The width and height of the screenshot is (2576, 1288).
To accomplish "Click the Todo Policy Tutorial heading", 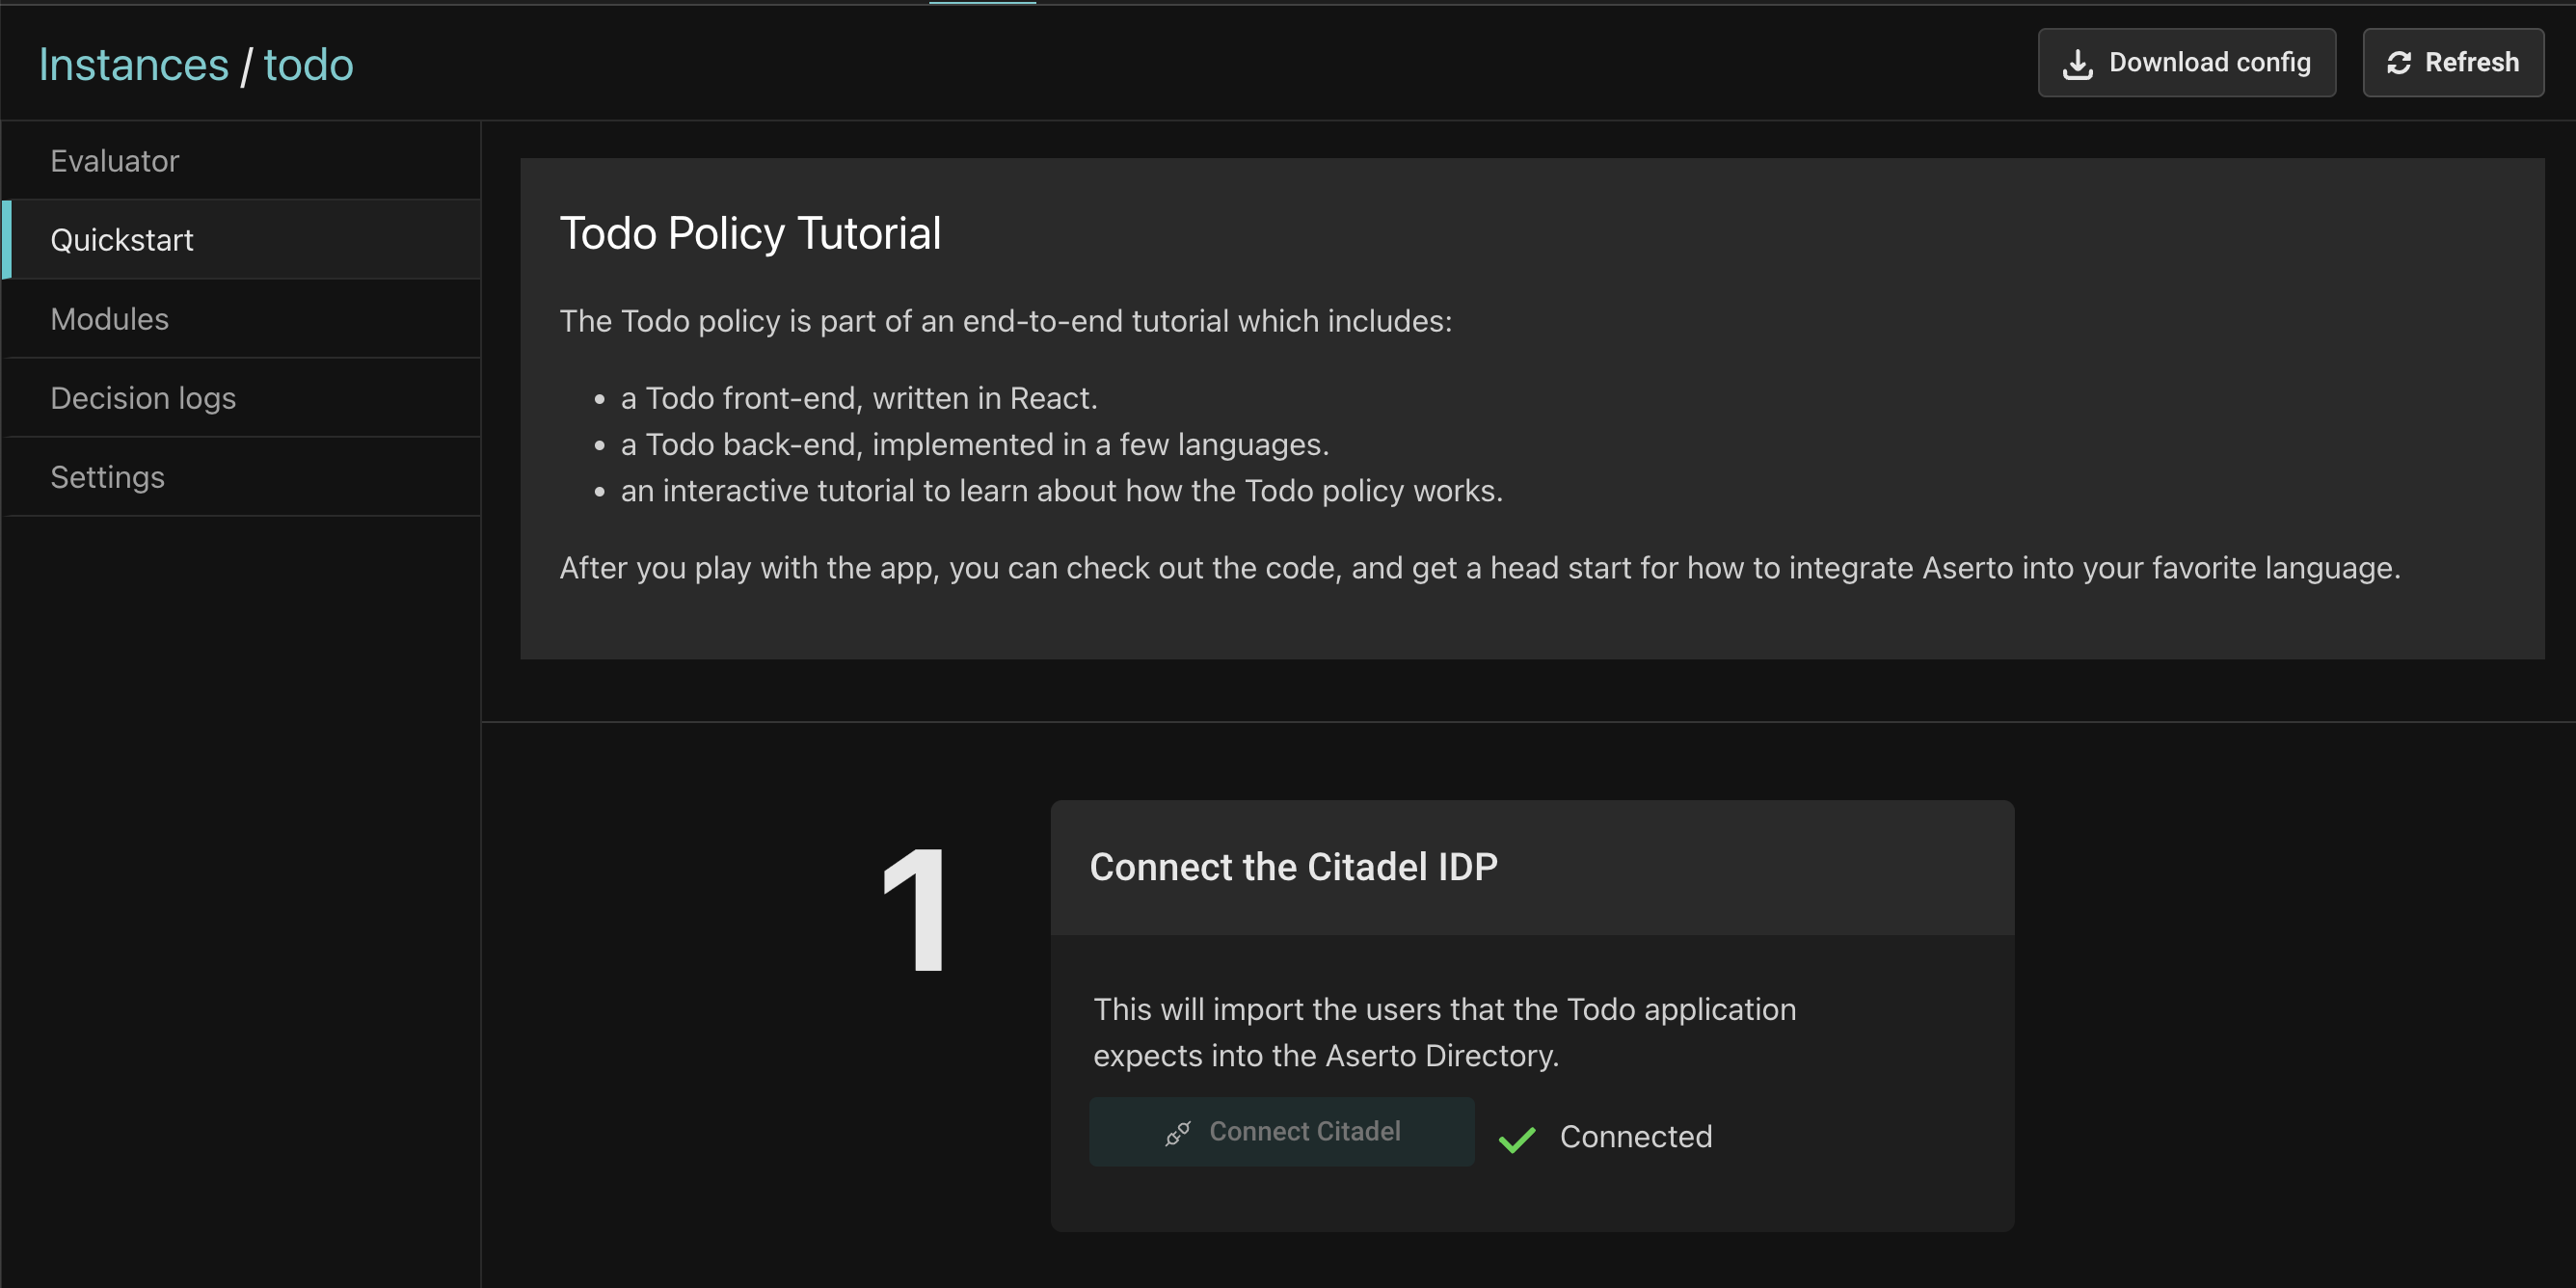I will pyautogui.click(x=750, y=233).
